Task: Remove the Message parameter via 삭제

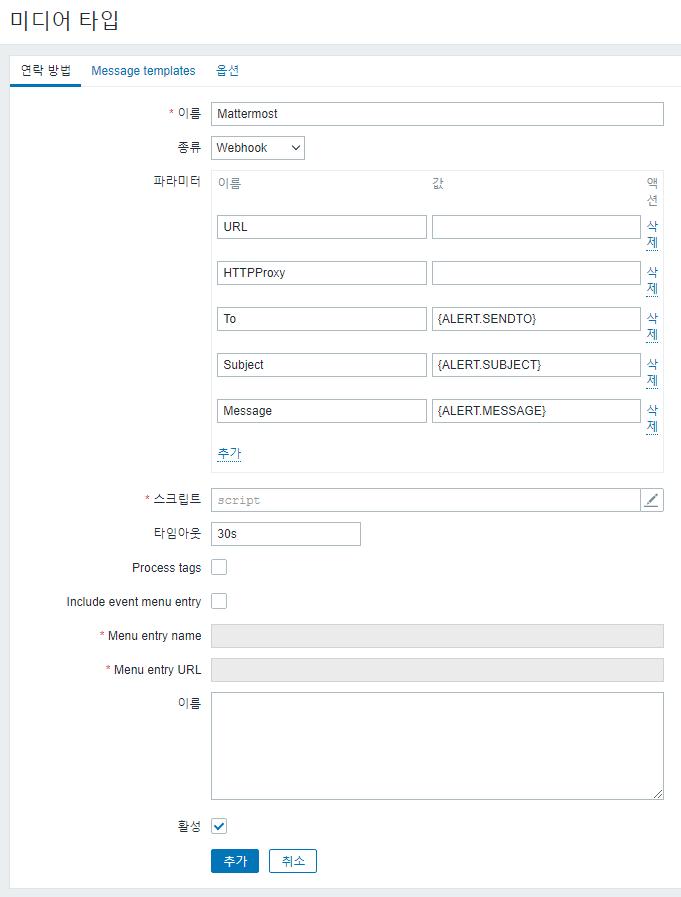Action: pos(652,418)
